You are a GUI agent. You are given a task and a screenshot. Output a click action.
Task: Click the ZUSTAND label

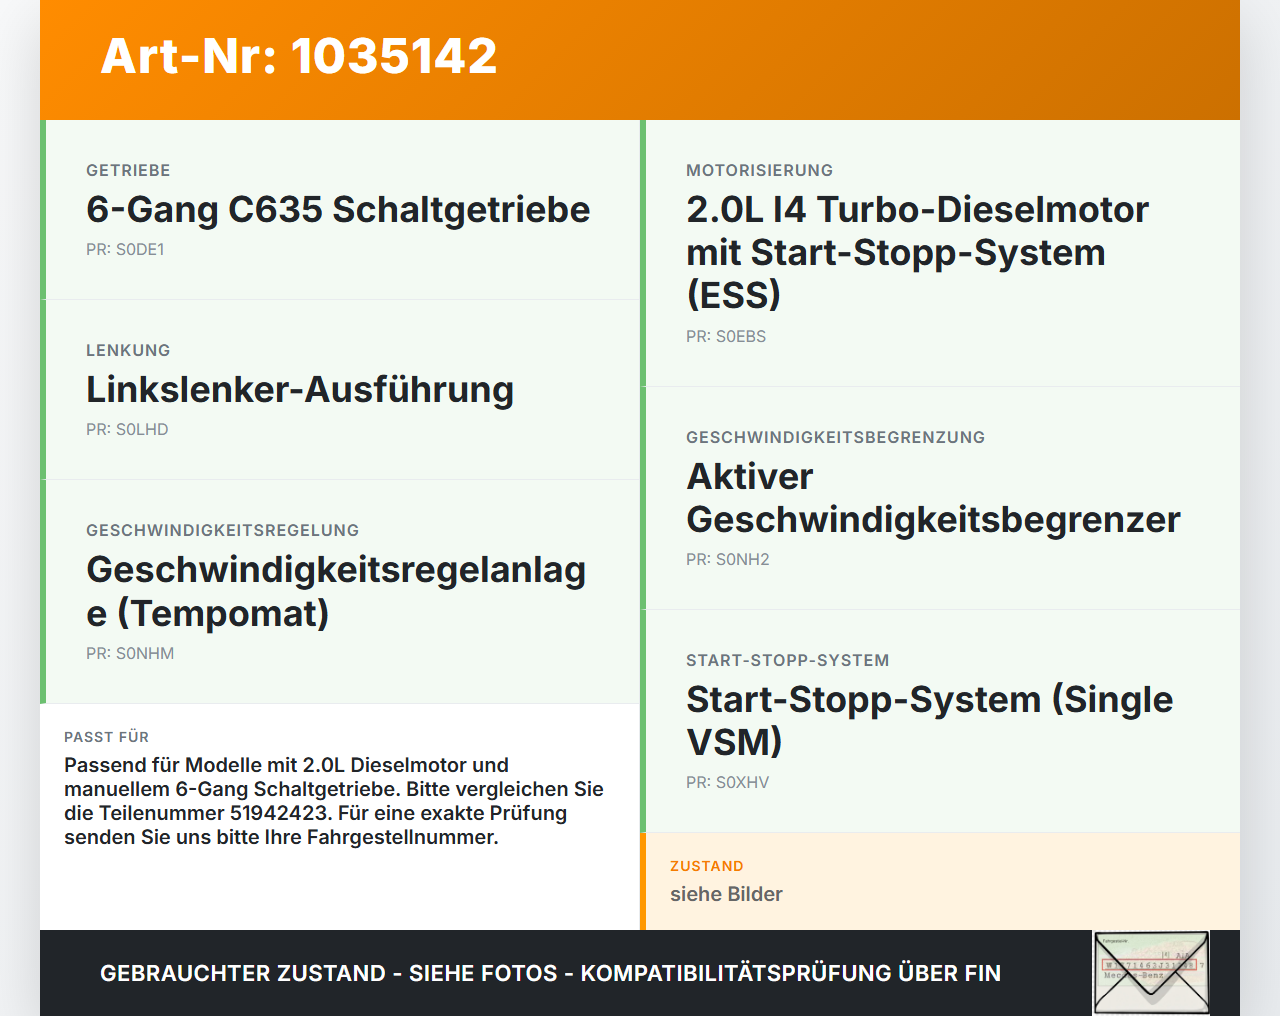click(706, 866)
